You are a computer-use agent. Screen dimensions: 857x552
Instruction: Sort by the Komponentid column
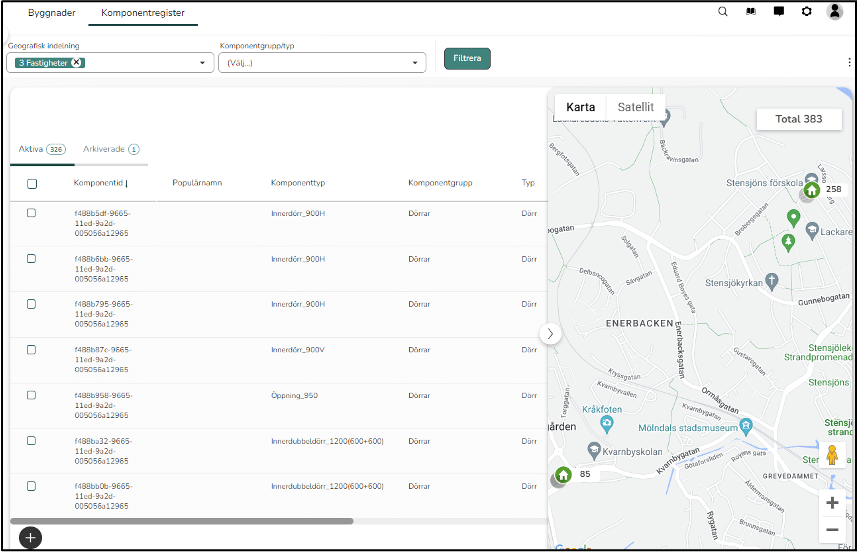[x=98, y=183]
